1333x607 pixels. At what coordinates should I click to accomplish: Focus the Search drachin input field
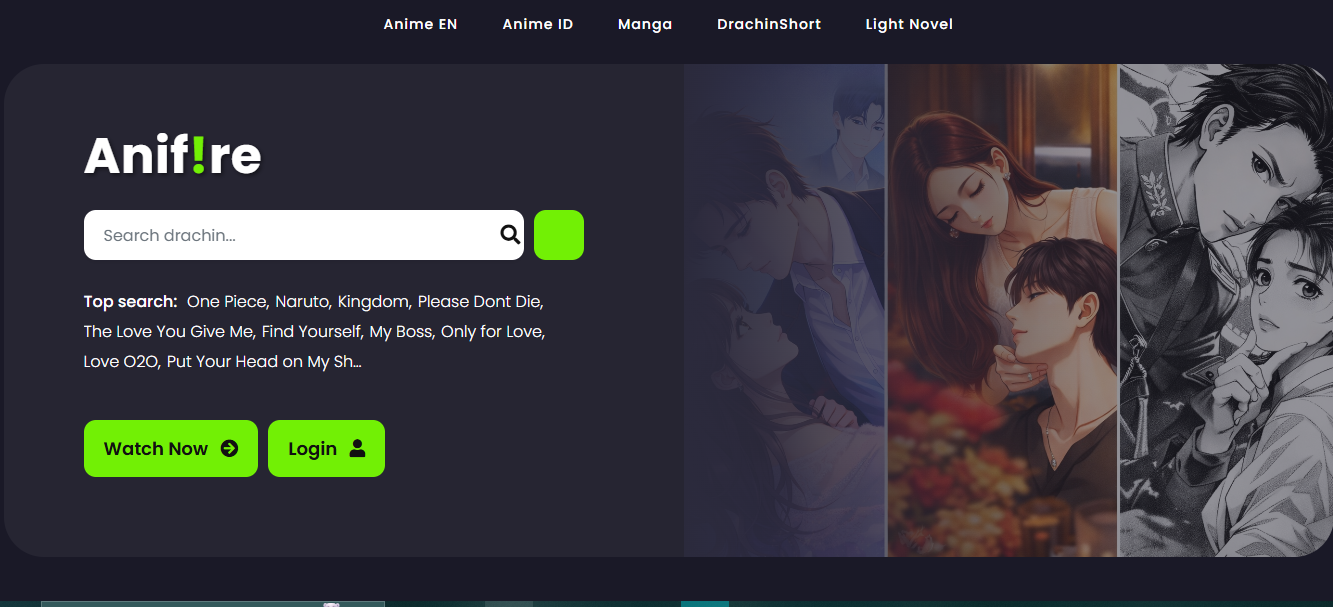point(290,235)
